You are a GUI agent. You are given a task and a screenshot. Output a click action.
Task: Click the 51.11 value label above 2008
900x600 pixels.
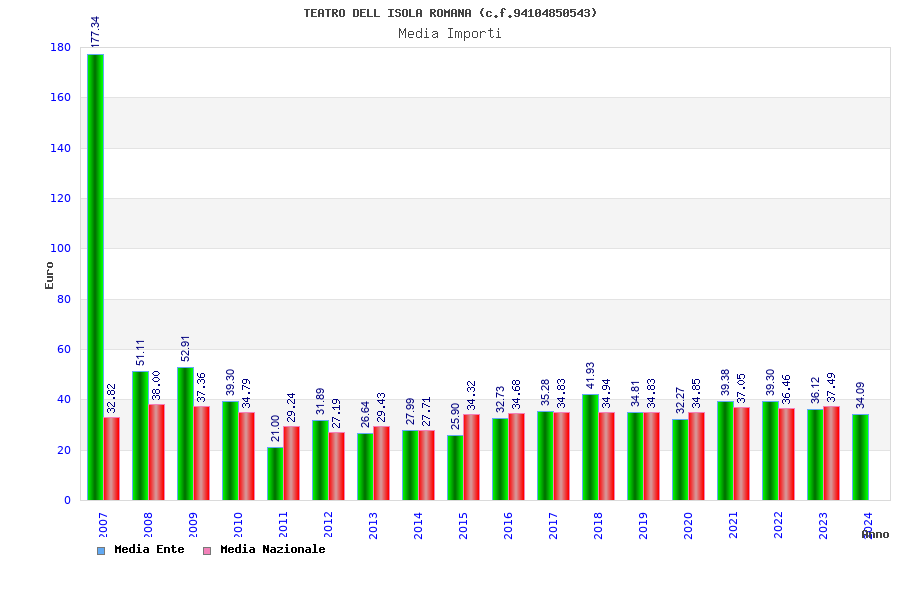pyautogui.click(x=141, y=353)
